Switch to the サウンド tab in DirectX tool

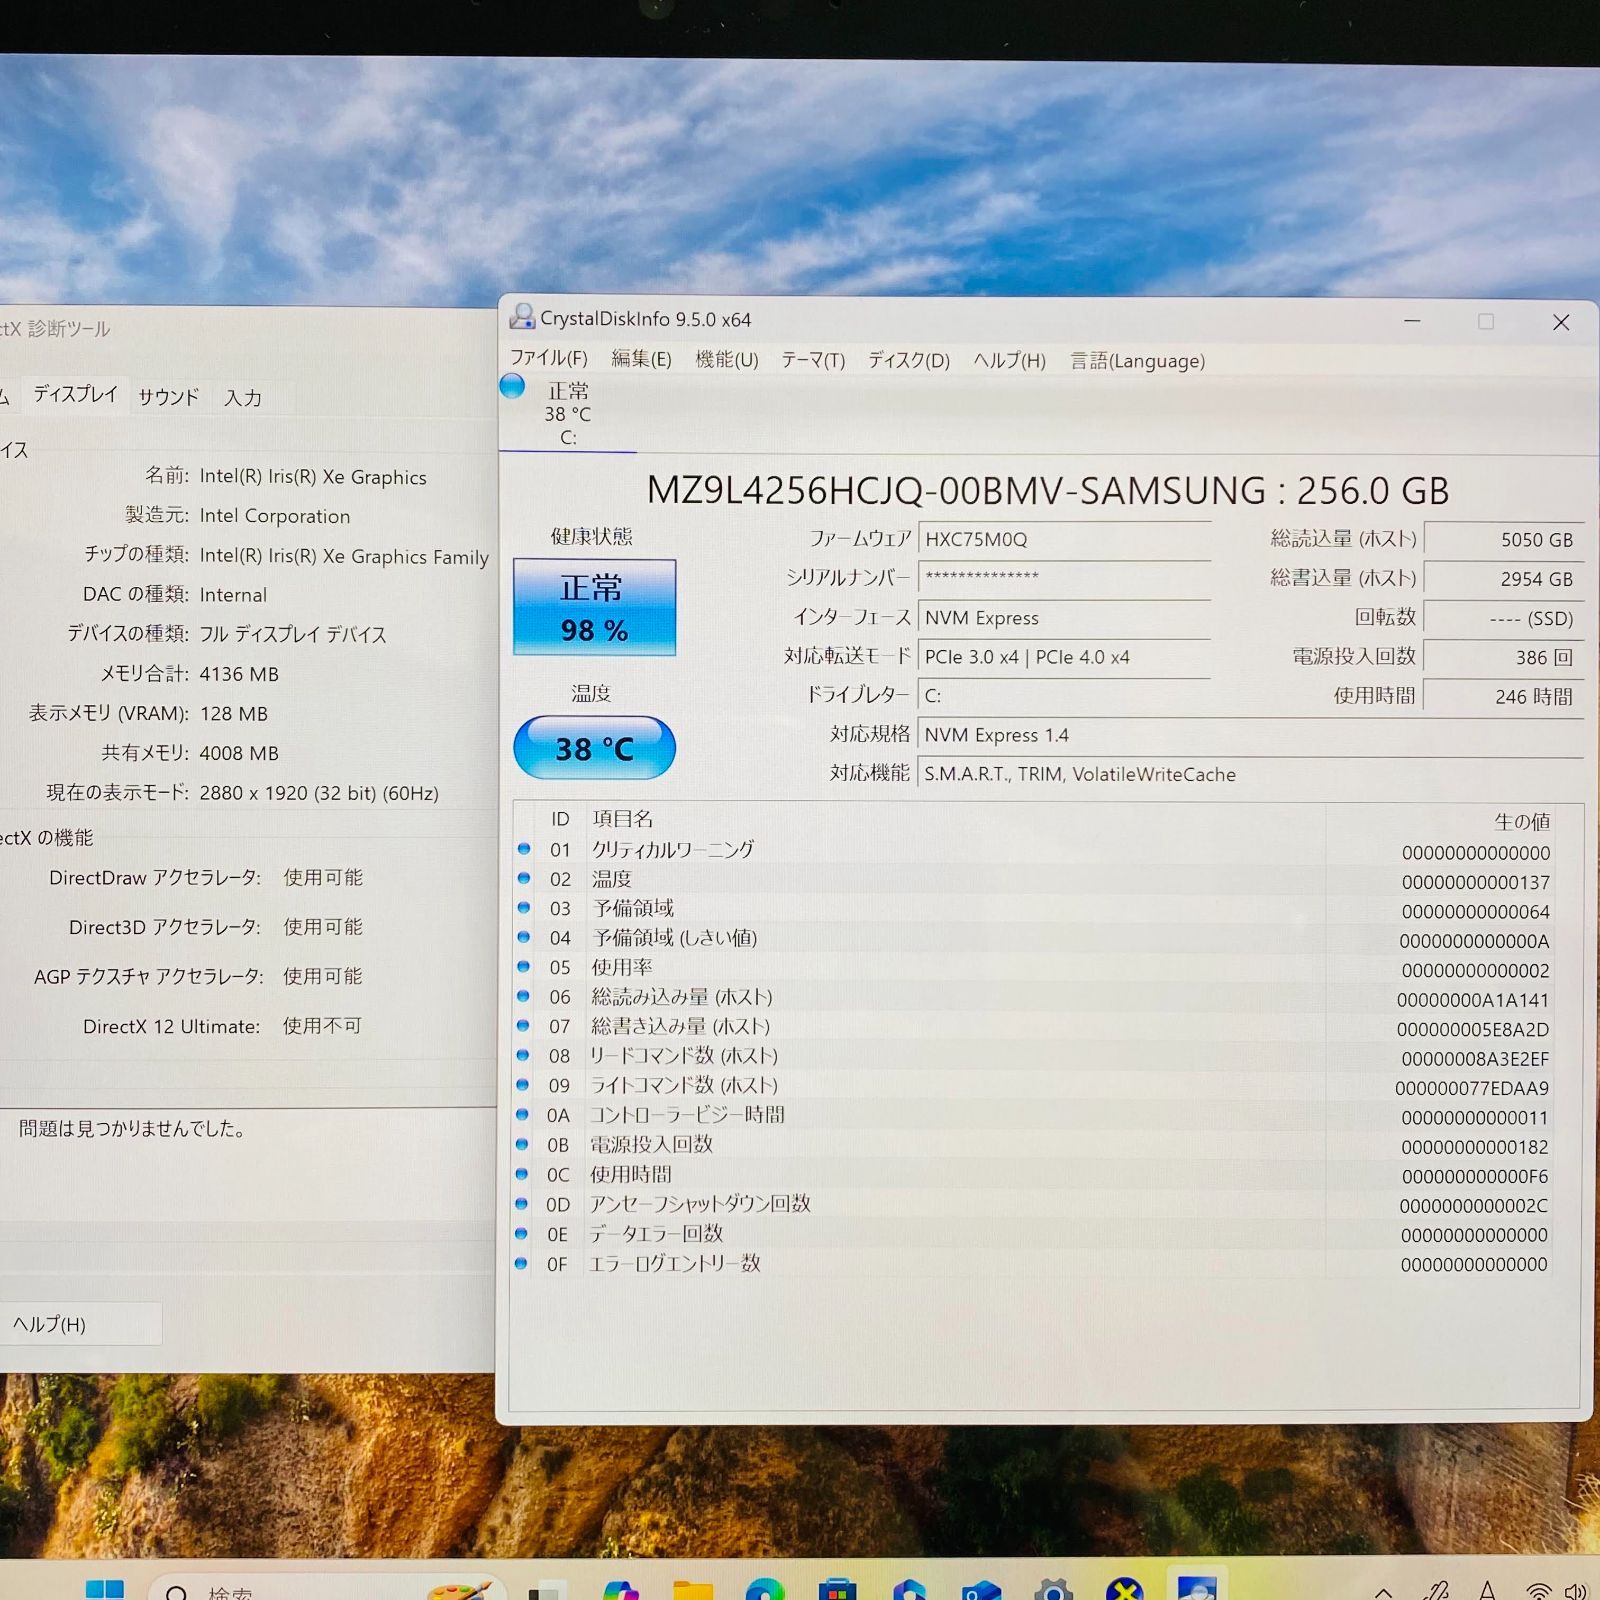click(169, 397)
